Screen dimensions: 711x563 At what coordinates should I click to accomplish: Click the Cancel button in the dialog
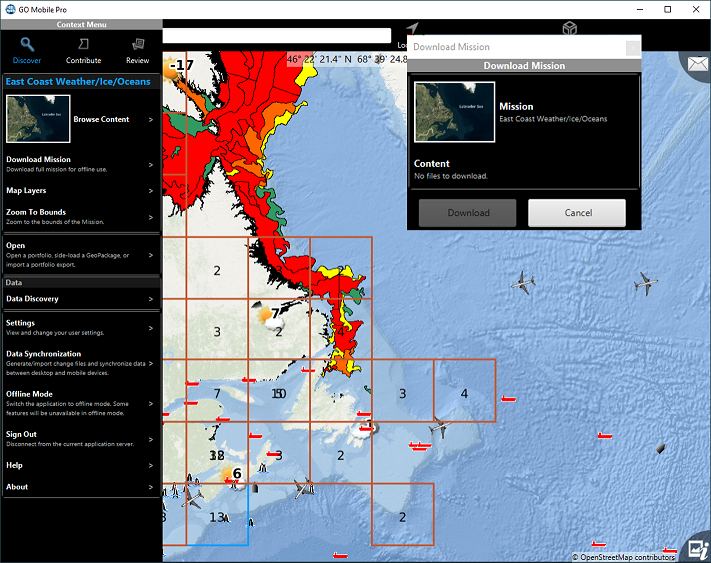577,213
